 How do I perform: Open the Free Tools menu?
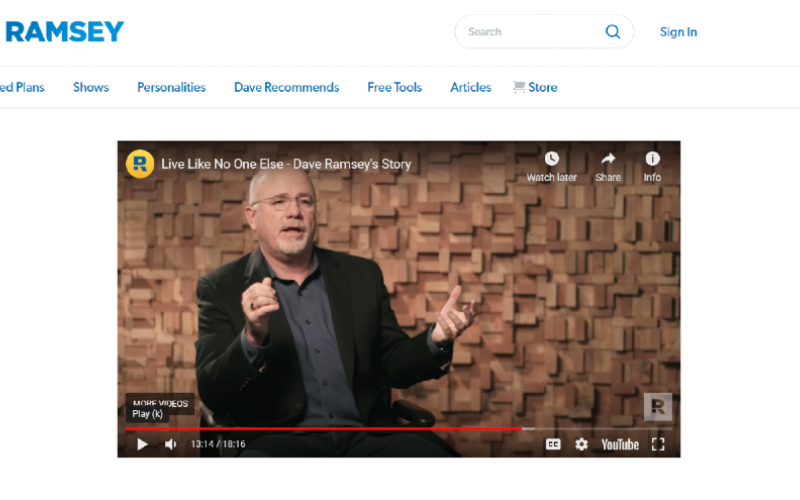pyautogui.click(x=394, y=87)
